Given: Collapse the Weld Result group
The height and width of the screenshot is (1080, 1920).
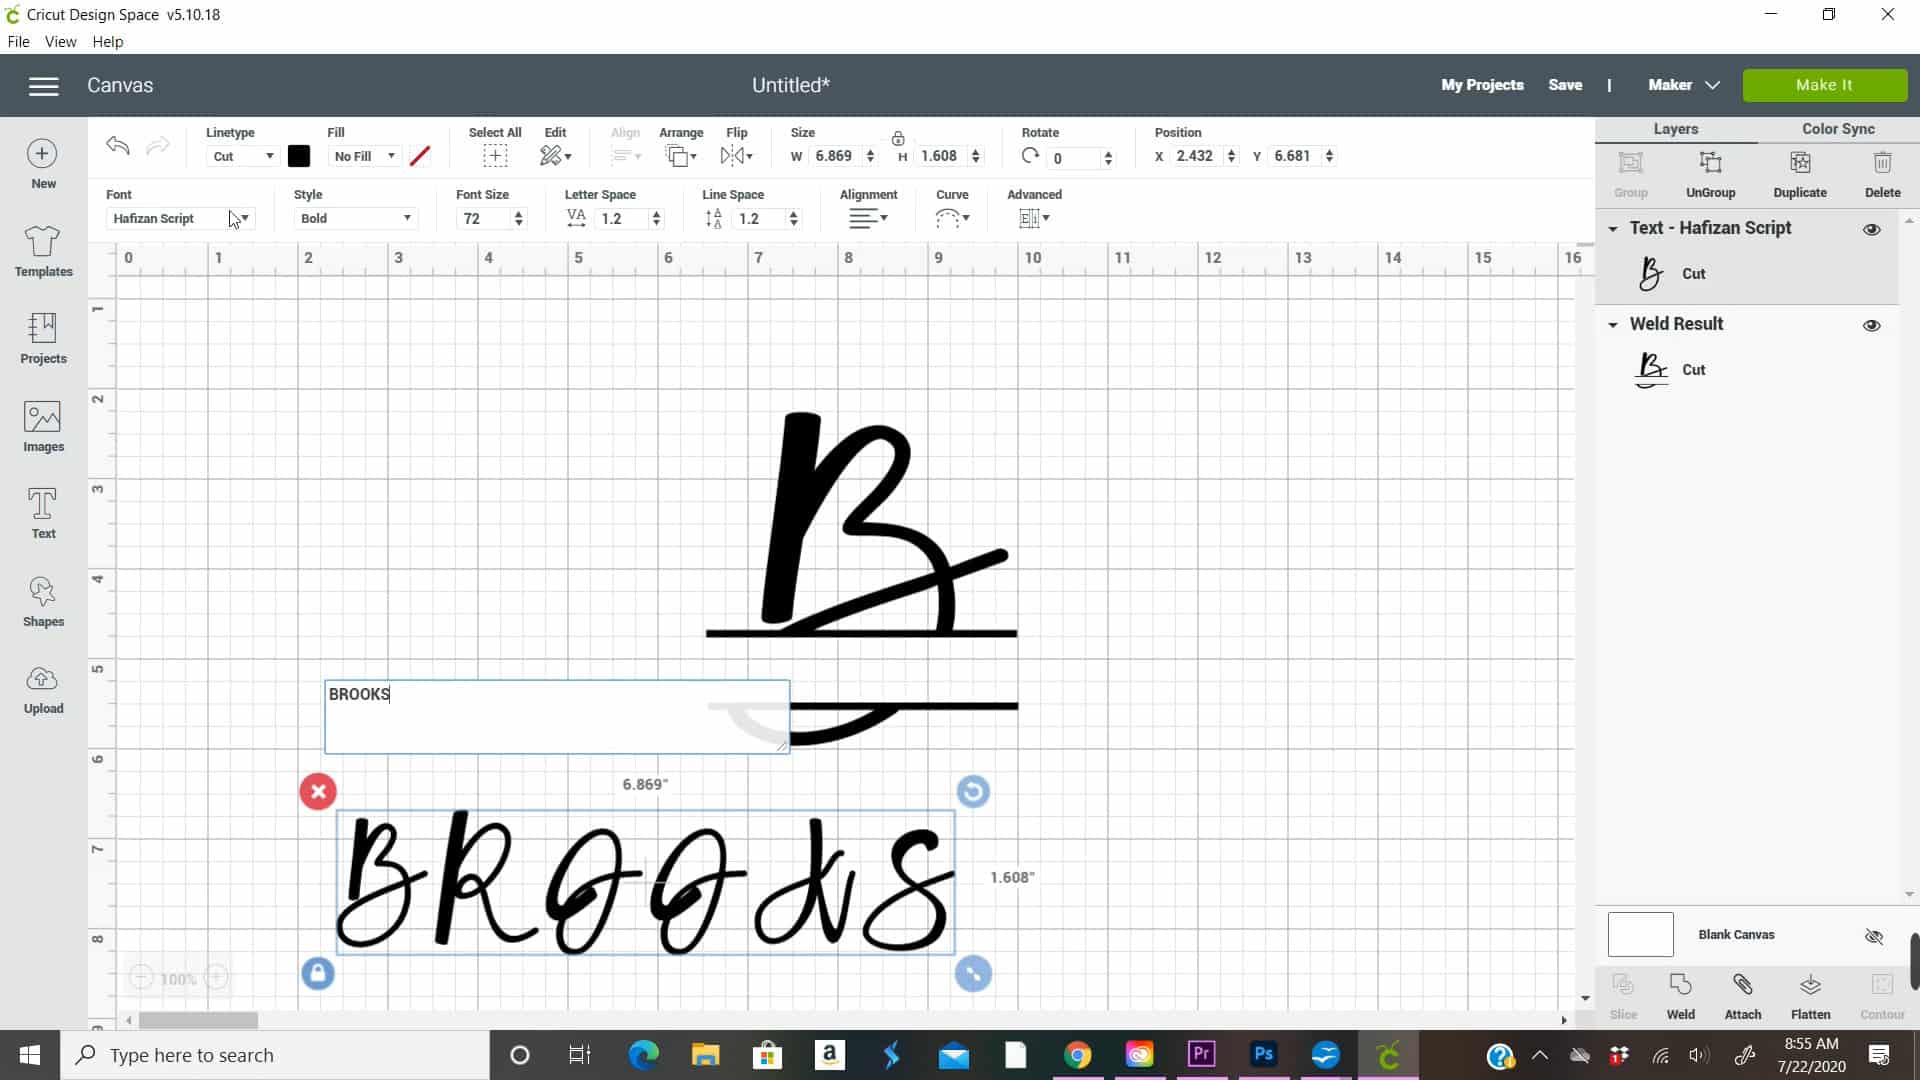Looking at the screenshot, I should [x=1613, y=325].
